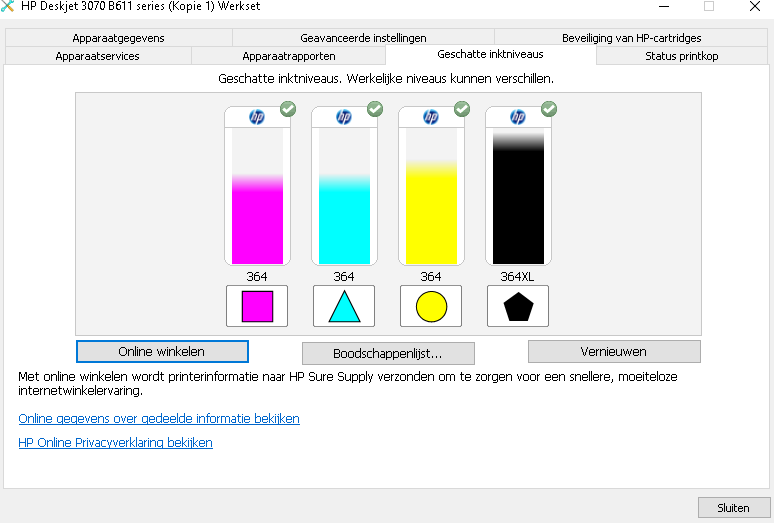This screenshot has height=523, width=774.
Task: Click the 364 label under magenta cartridge
Action: [x=257, y=276]
